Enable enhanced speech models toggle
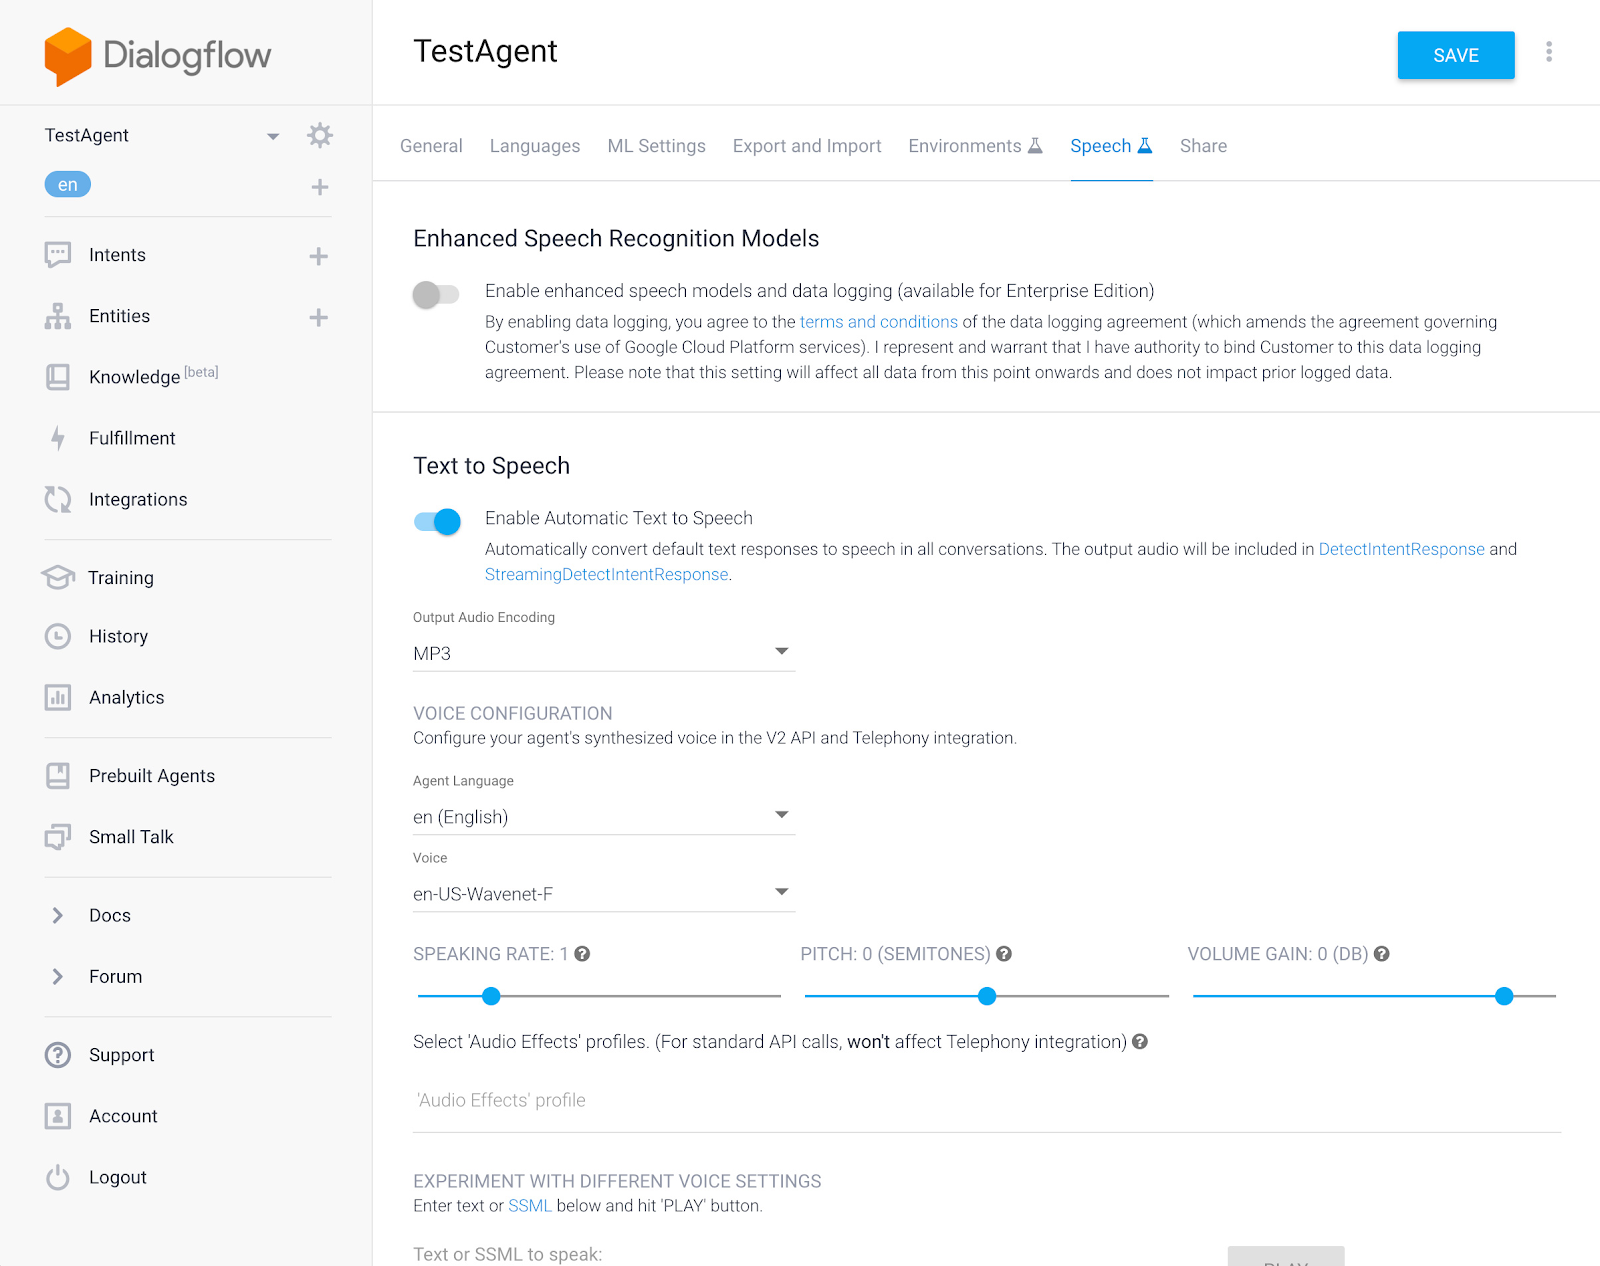Image resolution: width=1600 pixels, height=1266 pixels. pos(436,294)
